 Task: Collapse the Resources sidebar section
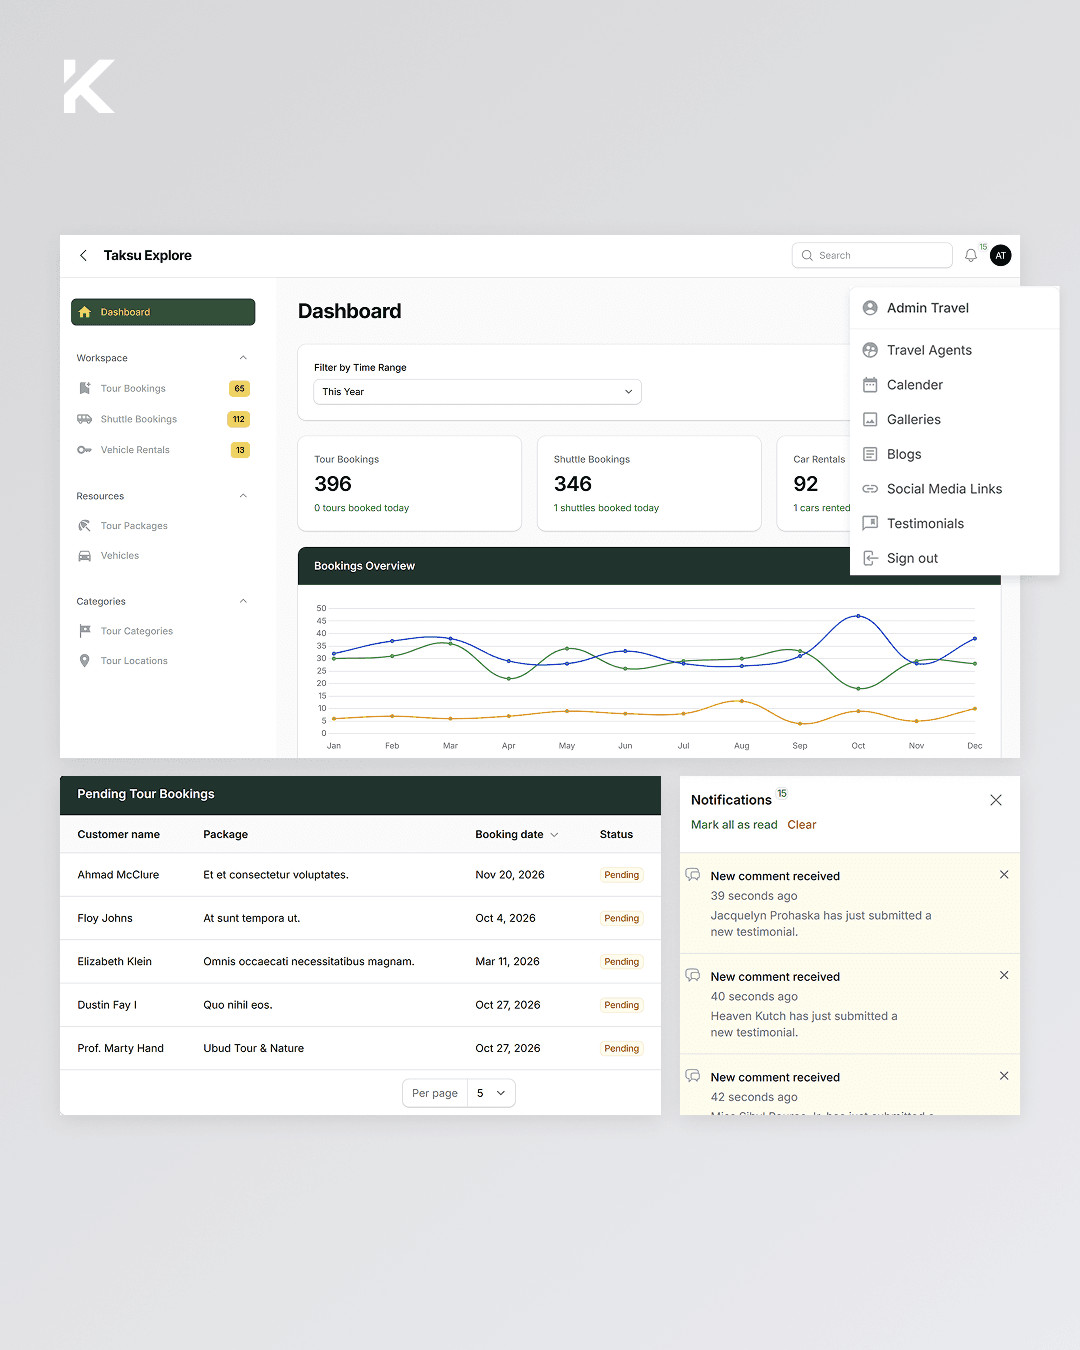pos(243,496)
